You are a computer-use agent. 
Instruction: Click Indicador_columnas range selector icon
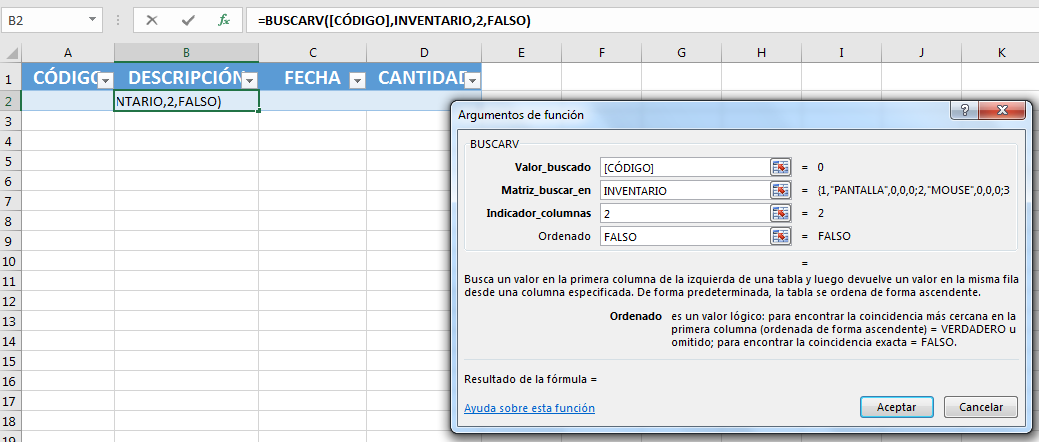click(780, 213)
